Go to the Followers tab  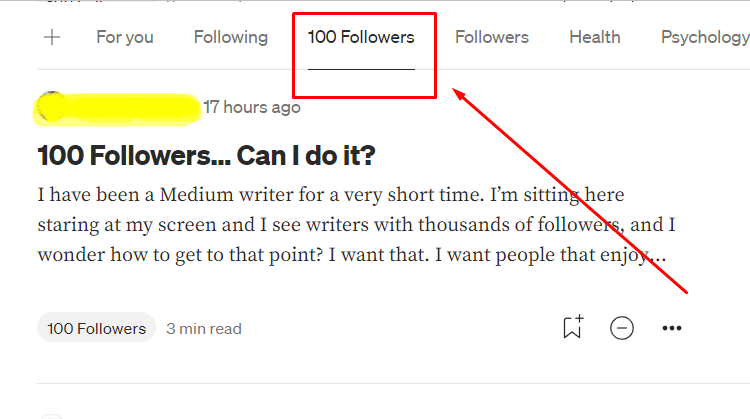pos(492,37)
